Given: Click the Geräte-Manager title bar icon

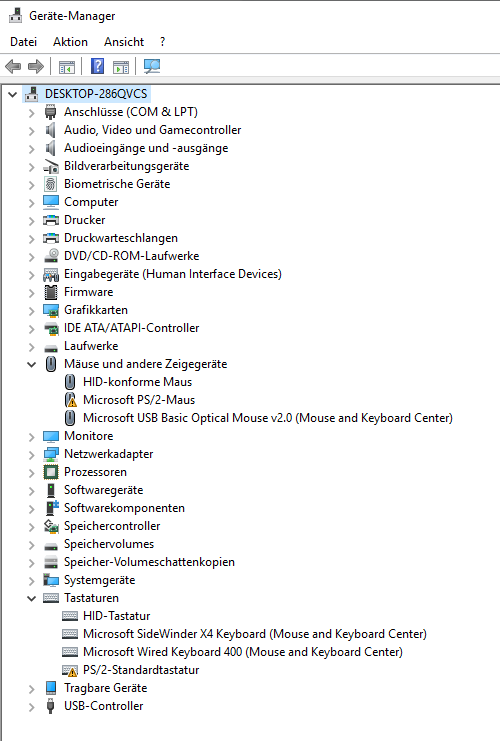Looking at the screenshot, I should click(15, 16).
